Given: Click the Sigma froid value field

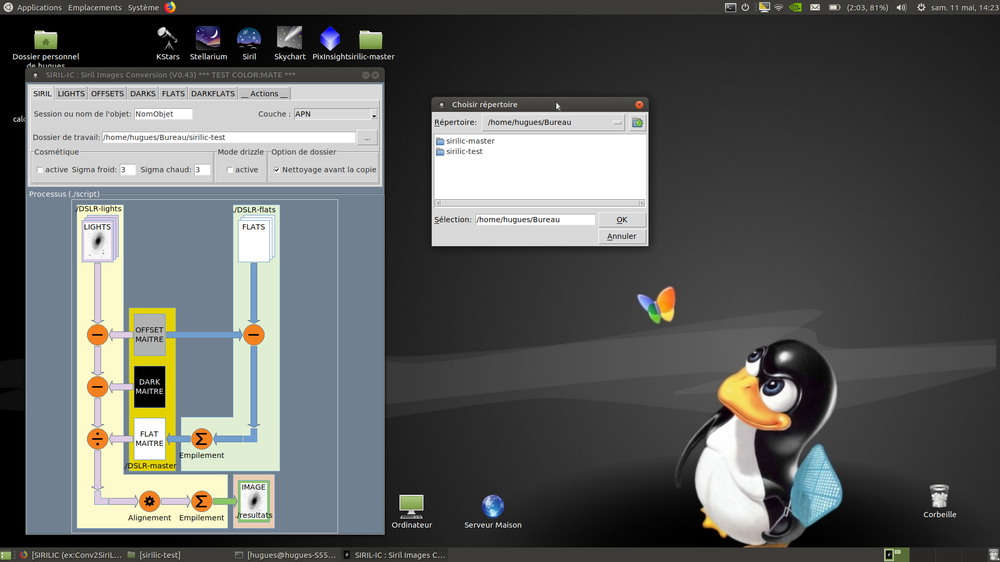Looking at the screenshot, I should [x=128, y=170].
